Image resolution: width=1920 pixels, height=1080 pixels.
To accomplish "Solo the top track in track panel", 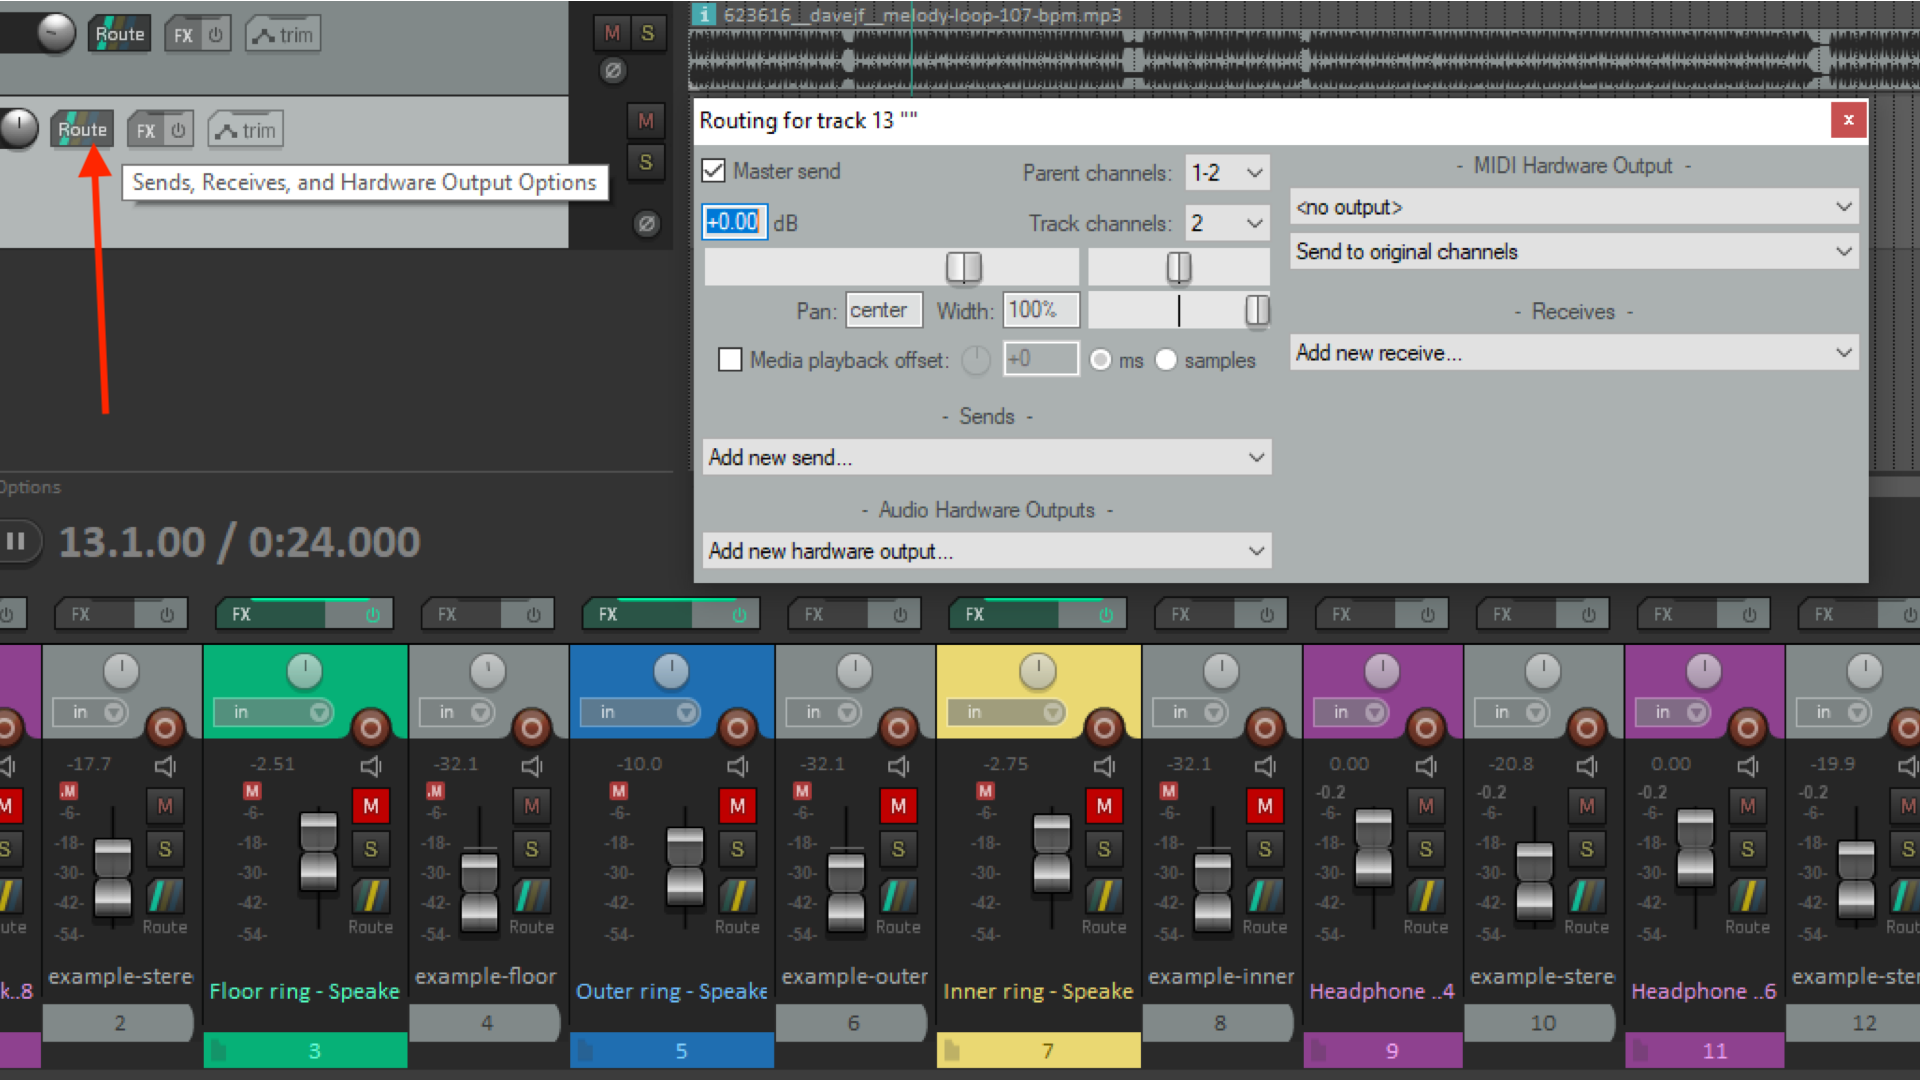I will 648,33.
